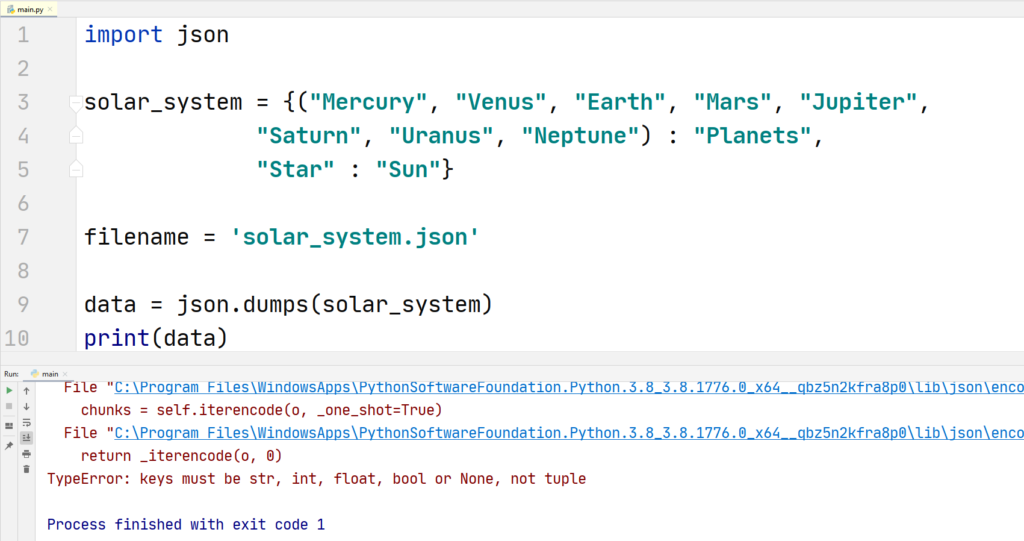Click the "Sun" value on line 5

point(408,170)
